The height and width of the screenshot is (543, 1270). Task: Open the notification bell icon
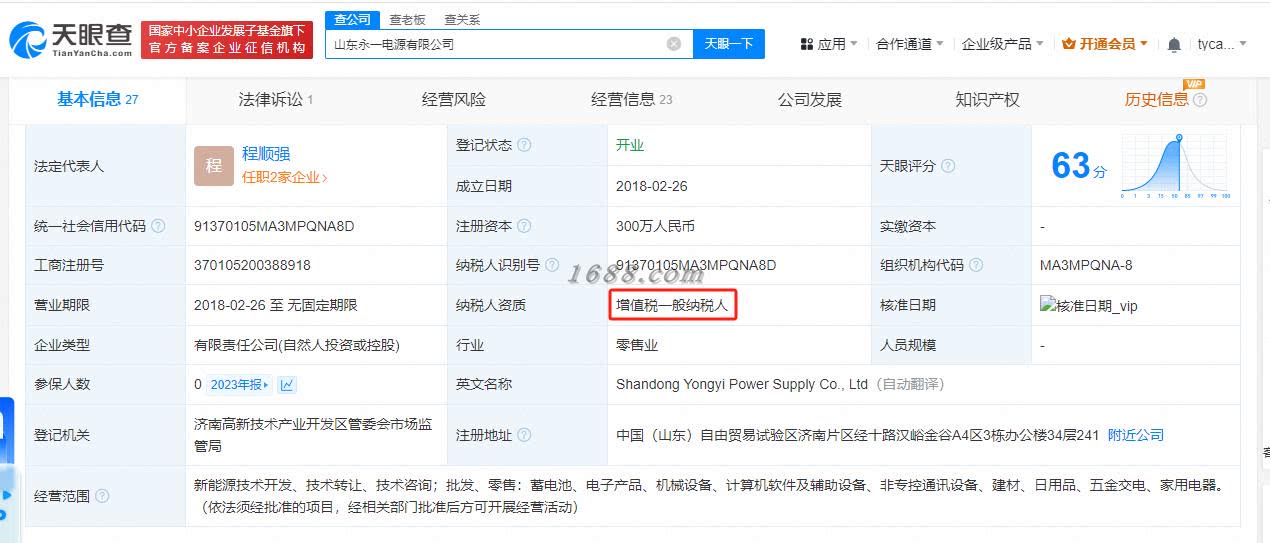[1174, 44]
